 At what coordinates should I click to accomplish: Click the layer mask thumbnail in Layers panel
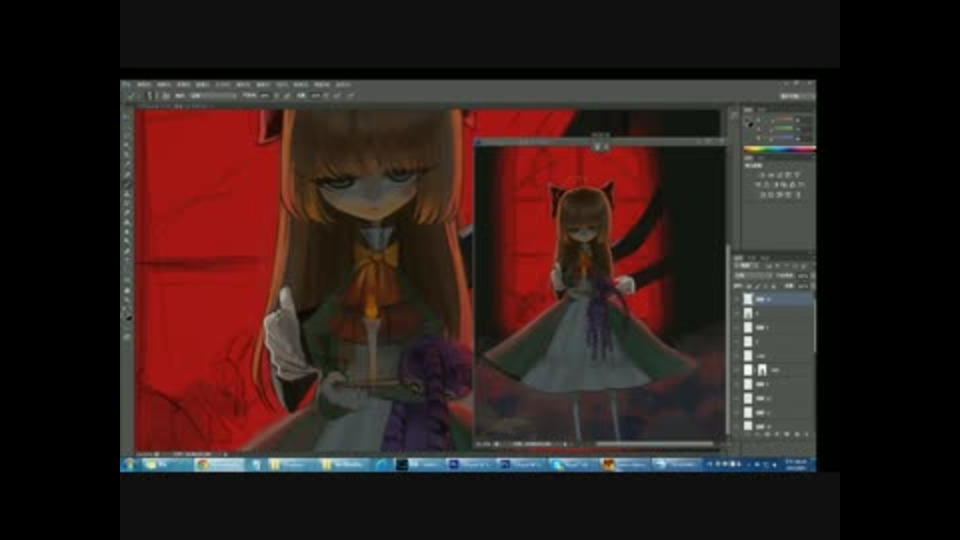[762, 370]
